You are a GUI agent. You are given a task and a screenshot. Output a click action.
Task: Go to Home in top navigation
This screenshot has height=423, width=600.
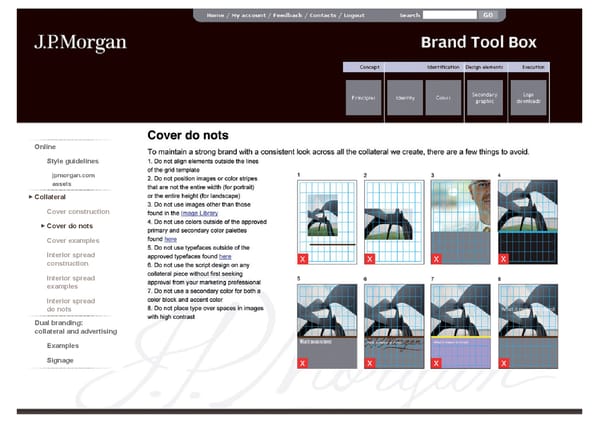pos(215,16)
